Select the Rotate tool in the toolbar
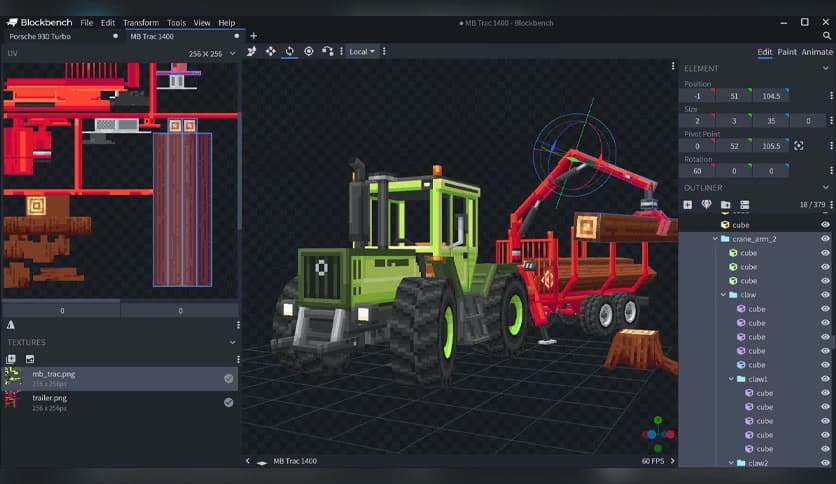The image size is (836, 484). pos(290,51)
